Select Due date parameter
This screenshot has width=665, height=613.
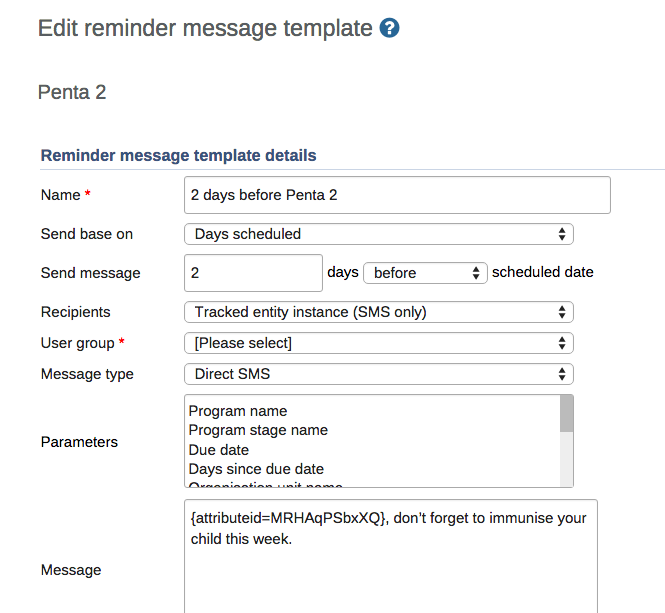(219, 450)
